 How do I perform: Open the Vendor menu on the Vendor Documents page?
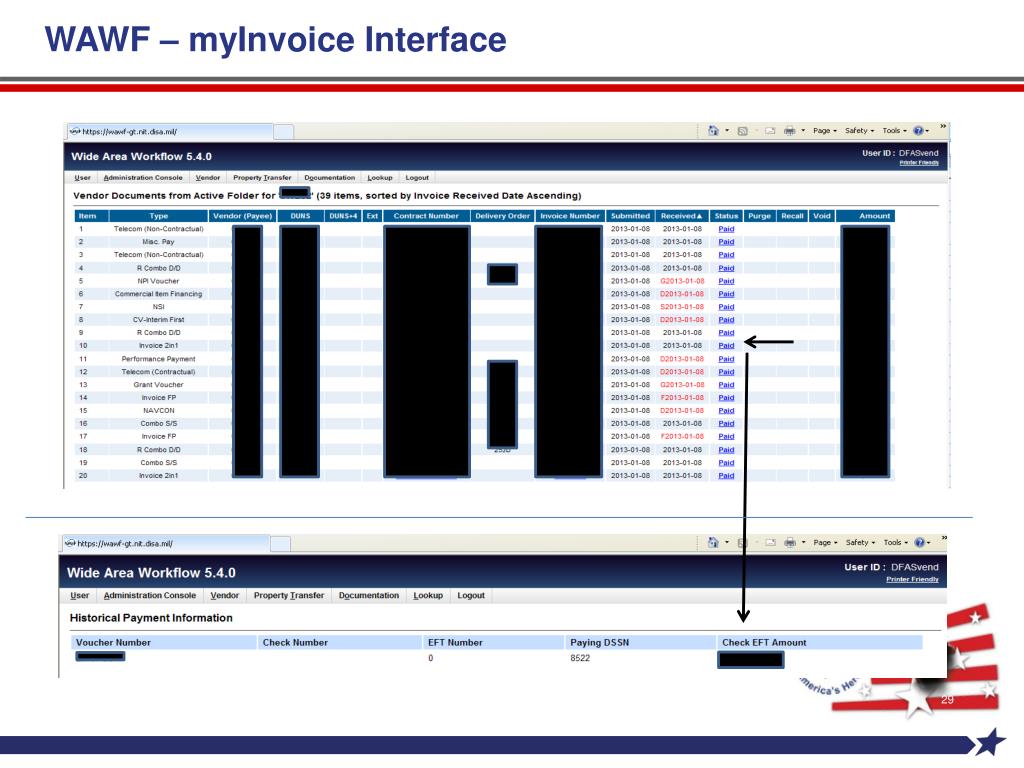pos(208,178)
